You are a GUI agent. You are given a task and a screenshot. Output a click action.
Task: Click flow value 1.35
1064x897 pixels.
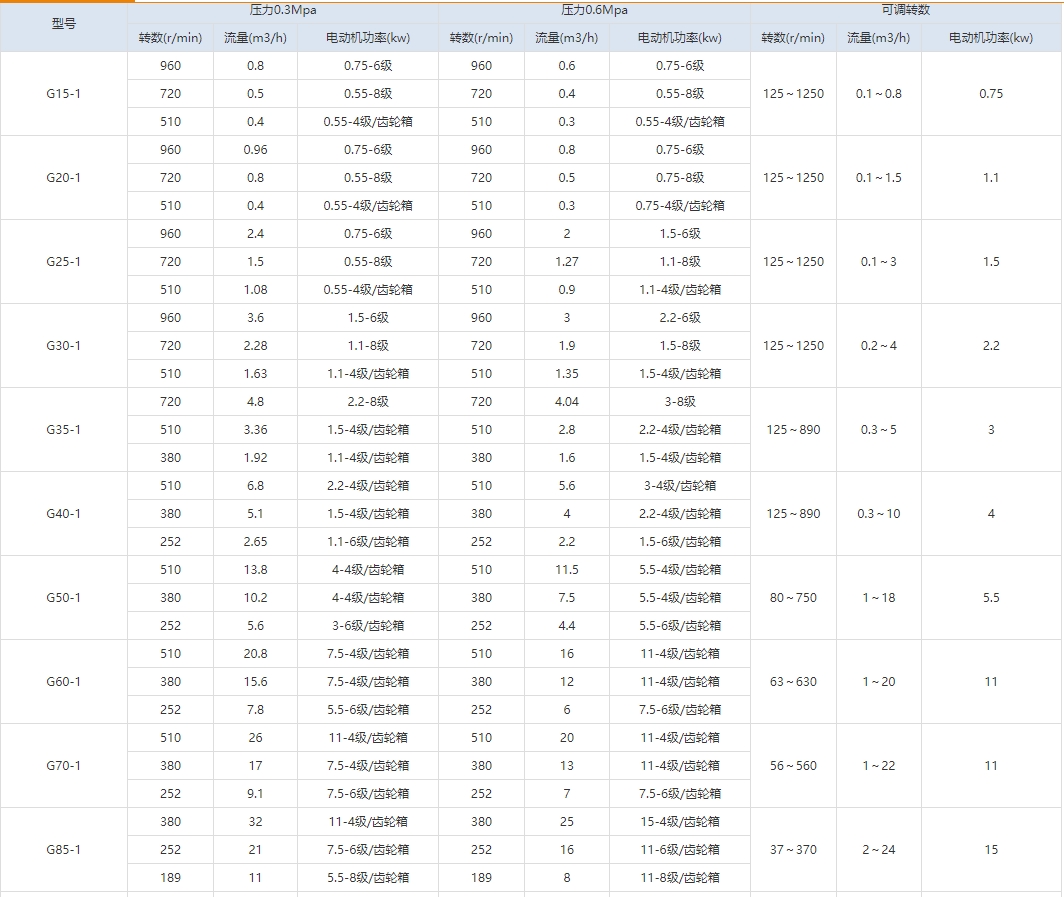point(567,374)
